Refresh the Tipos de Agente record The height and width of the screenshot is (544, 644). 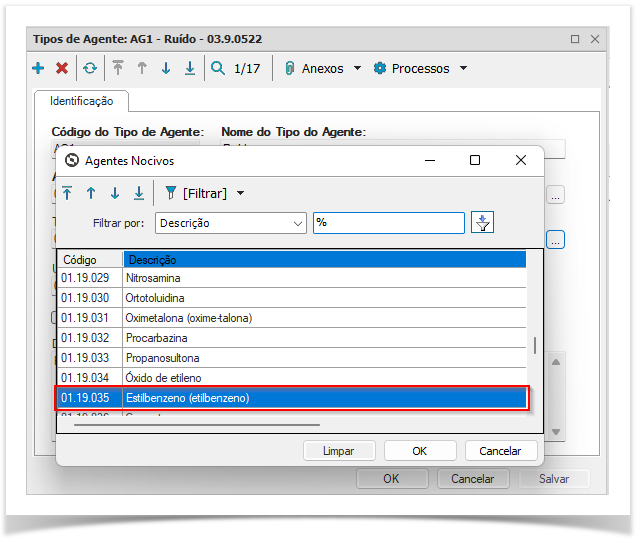[x=90, y=68]
